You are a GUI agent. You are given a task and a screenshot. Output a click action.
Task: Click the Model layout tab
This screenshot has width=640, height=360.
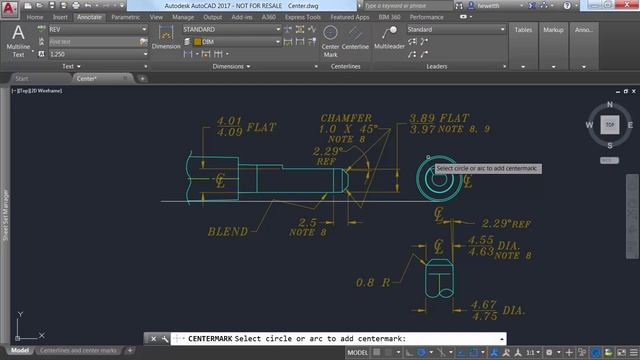(20, 351)
